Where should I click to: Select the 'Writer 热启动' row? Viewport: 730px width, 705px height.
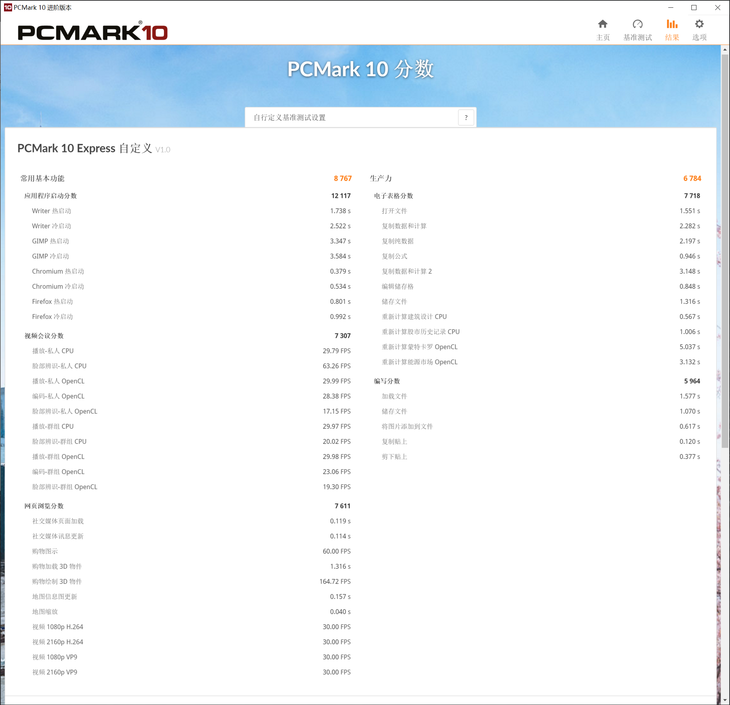pos(191,211)
